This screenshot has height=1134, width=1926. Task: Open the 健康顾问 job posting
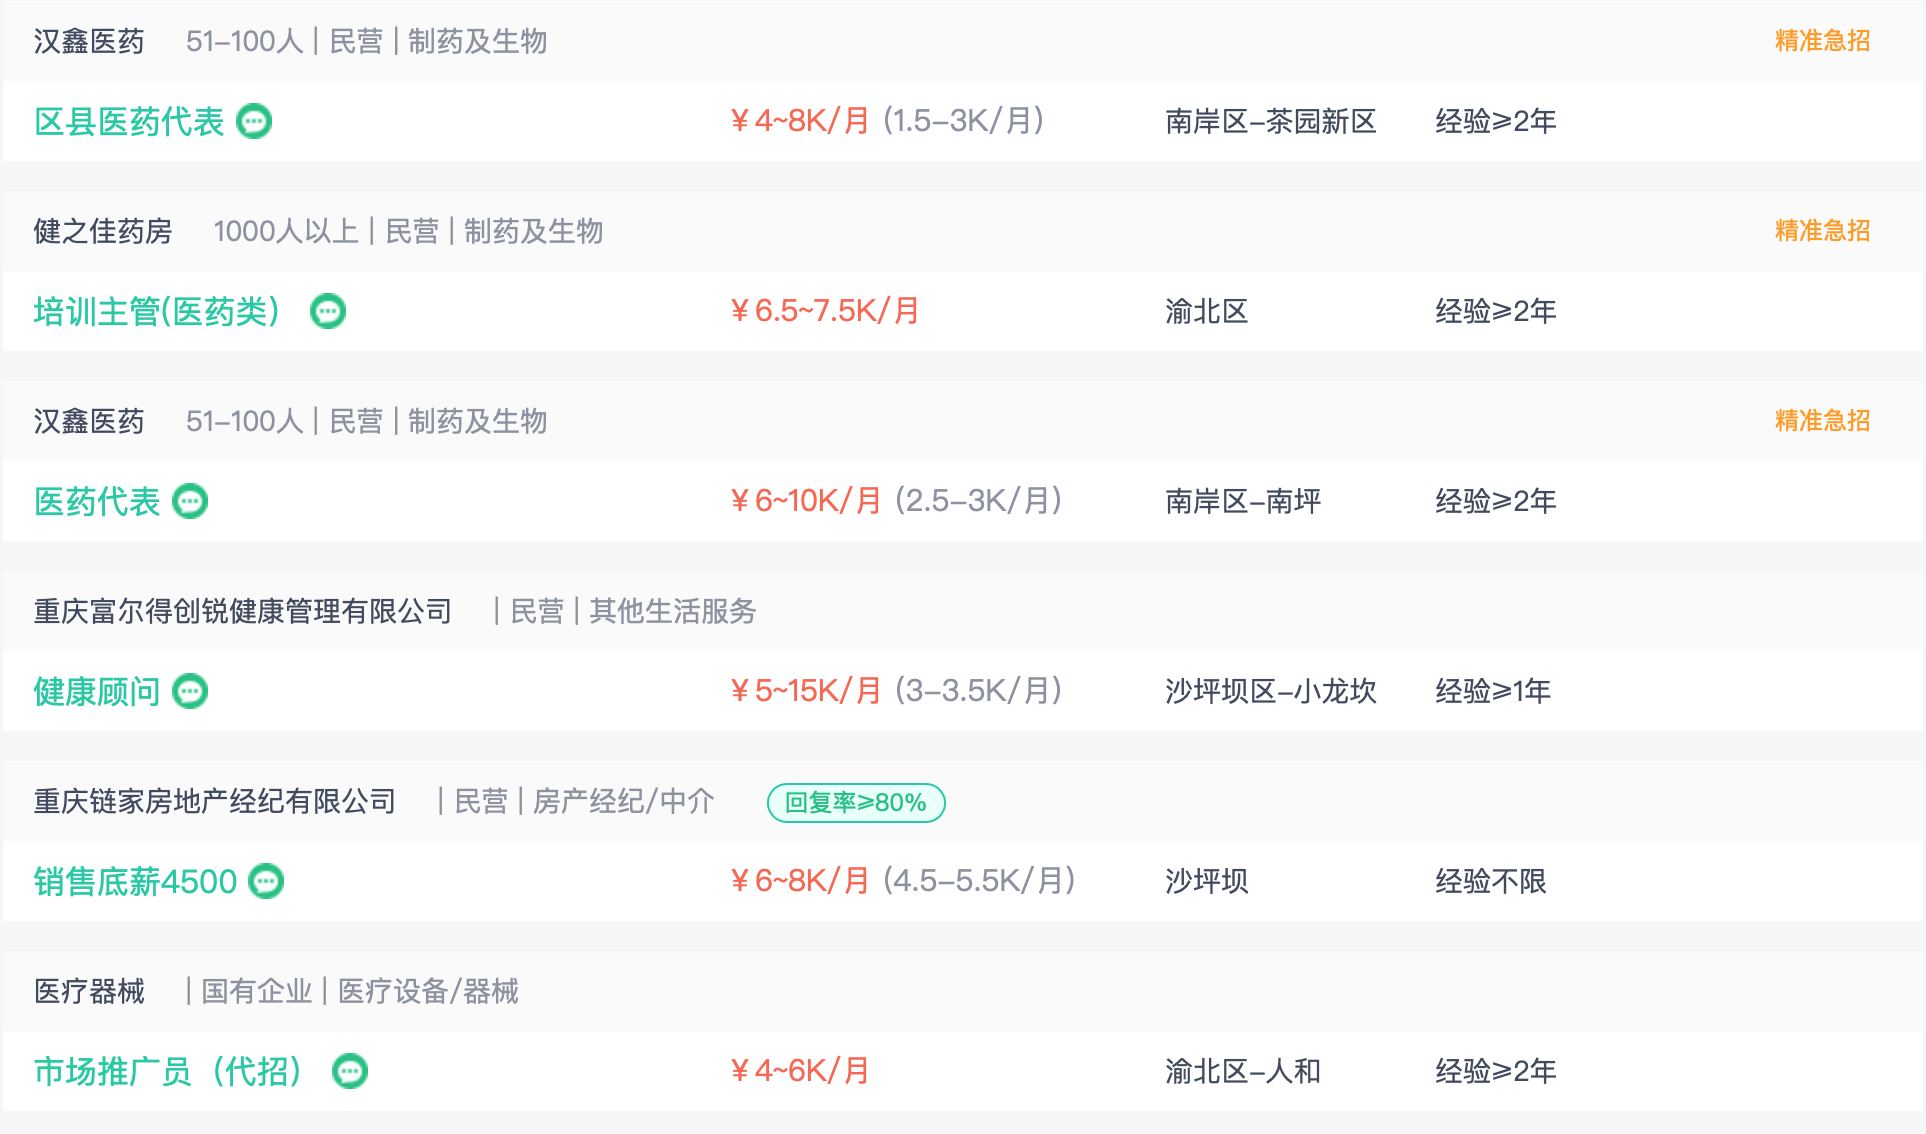tap(97, 691)
